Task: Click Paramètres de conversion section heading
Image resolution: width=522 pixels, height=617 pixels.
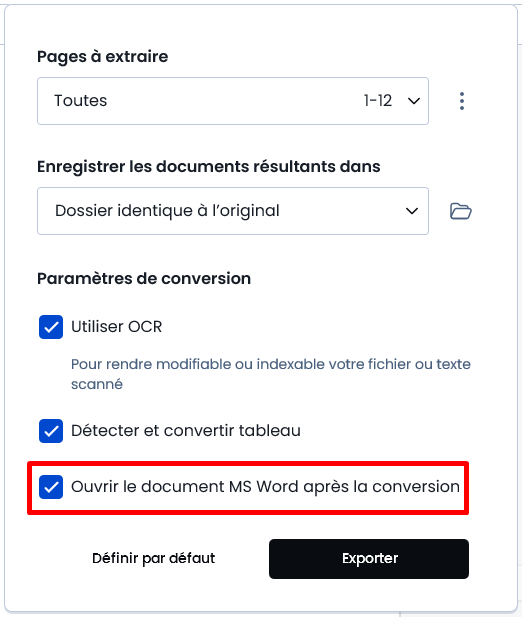Action: [144, 279]
